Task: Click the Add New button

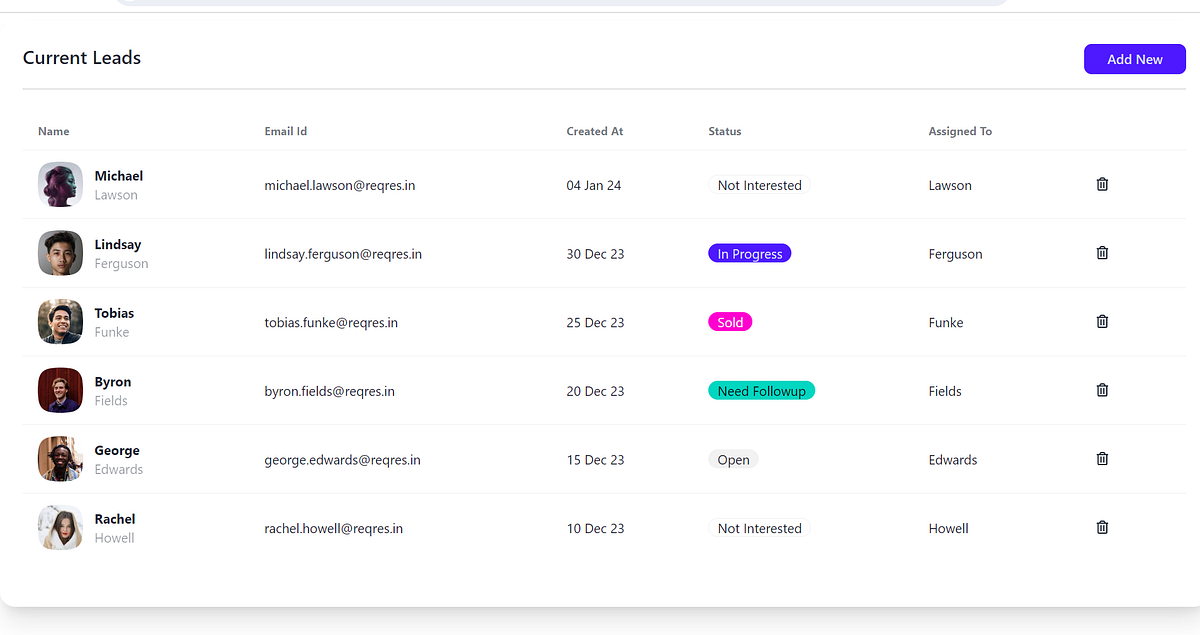Action: 1134,58
